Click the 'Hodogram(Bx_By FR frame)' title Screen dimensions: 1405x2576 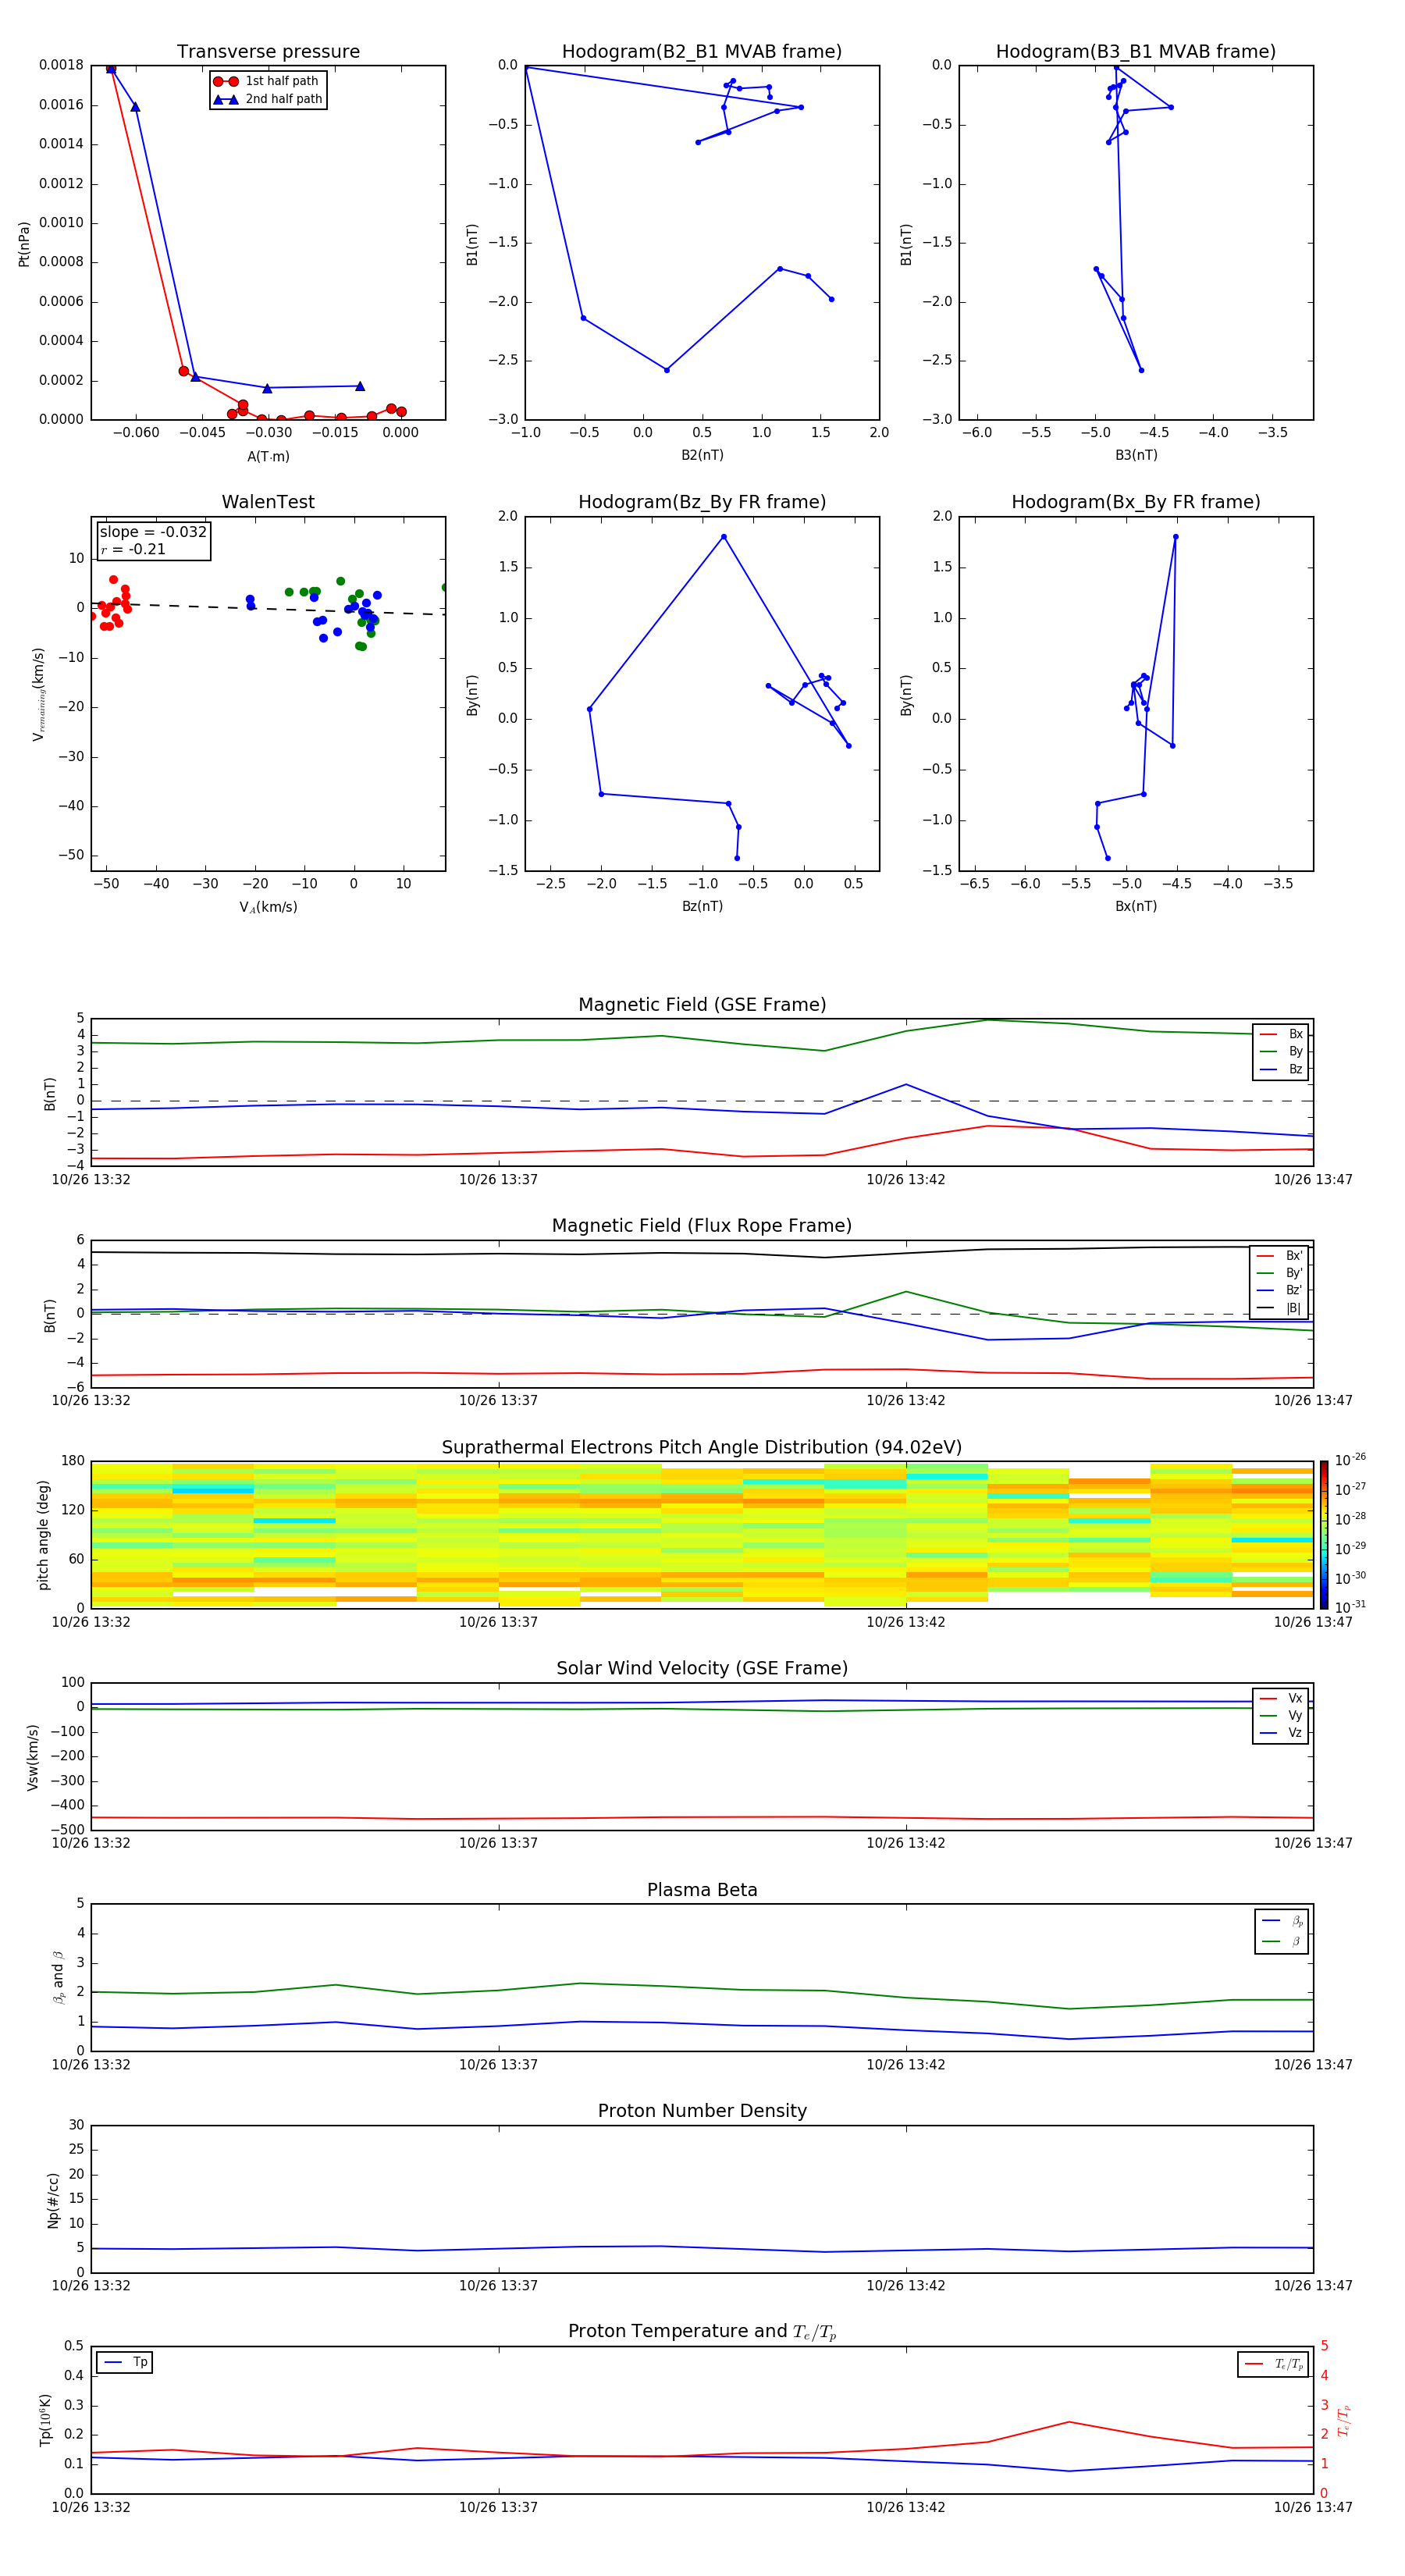point(1136,502)
